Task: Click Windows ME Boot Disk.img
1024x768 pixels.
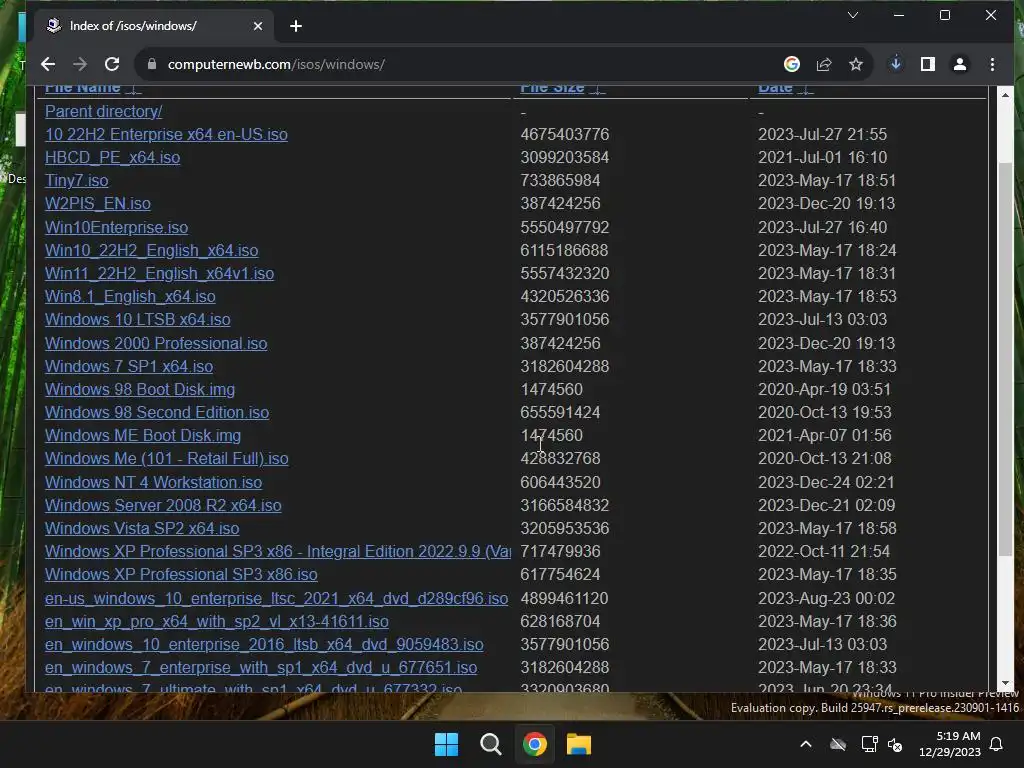Action: (x=143, y=436)
